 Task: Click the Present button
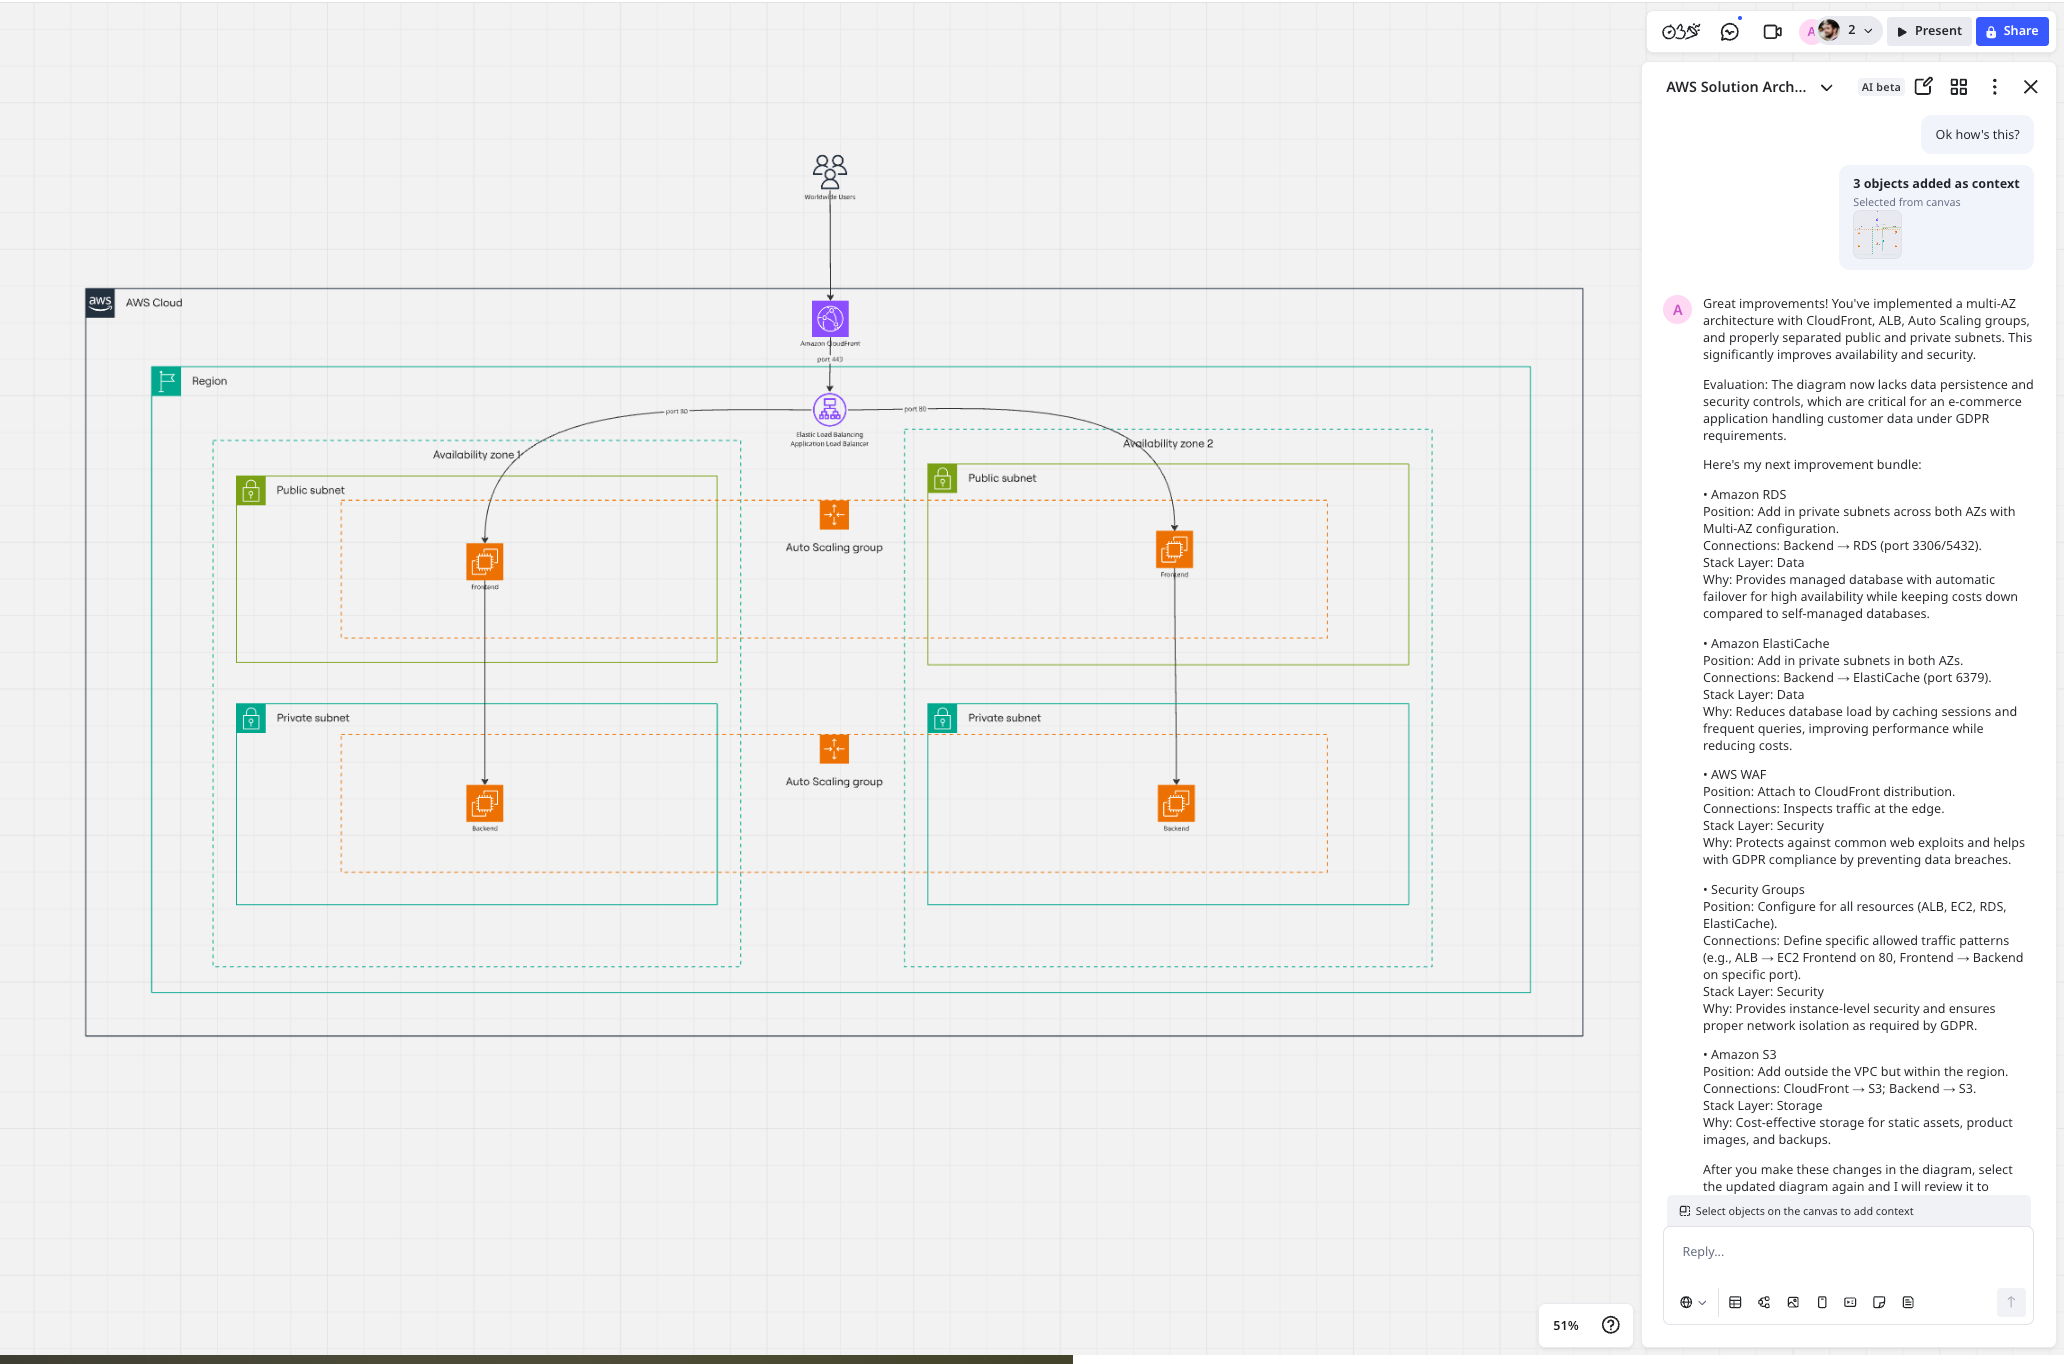tap(1929, 31)
